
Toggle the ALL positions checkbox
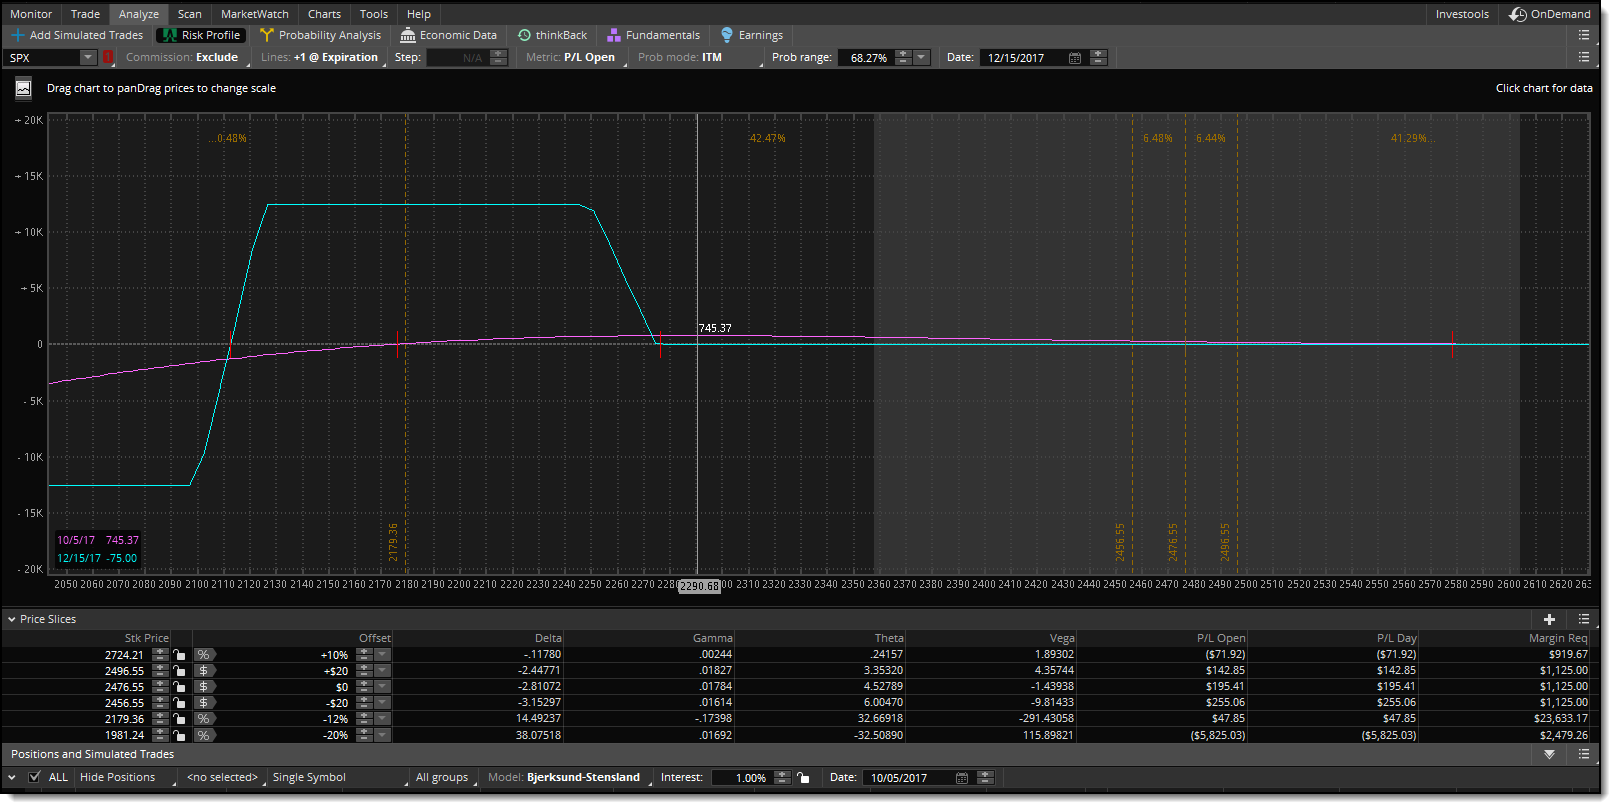pos(35,778)
